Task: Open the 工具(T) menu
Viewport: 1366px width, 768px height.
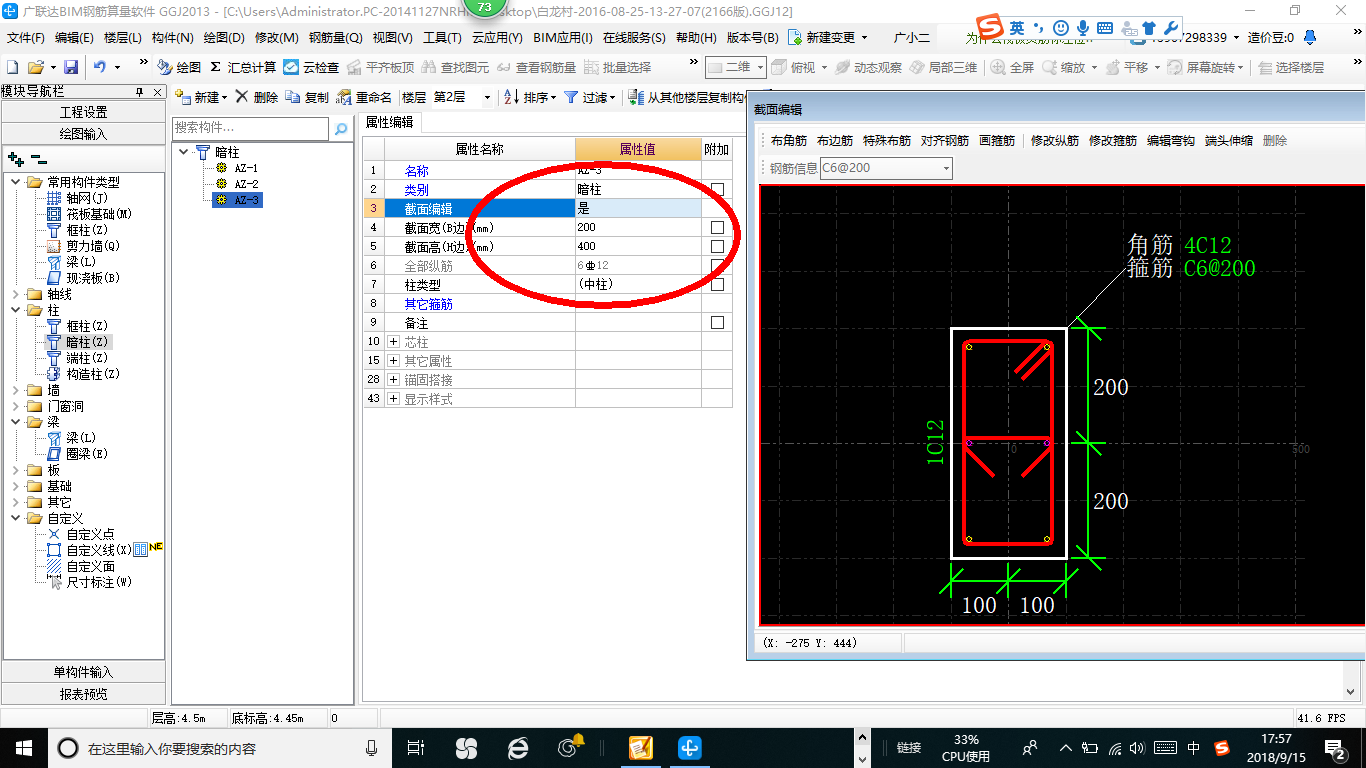Action: 442,38
